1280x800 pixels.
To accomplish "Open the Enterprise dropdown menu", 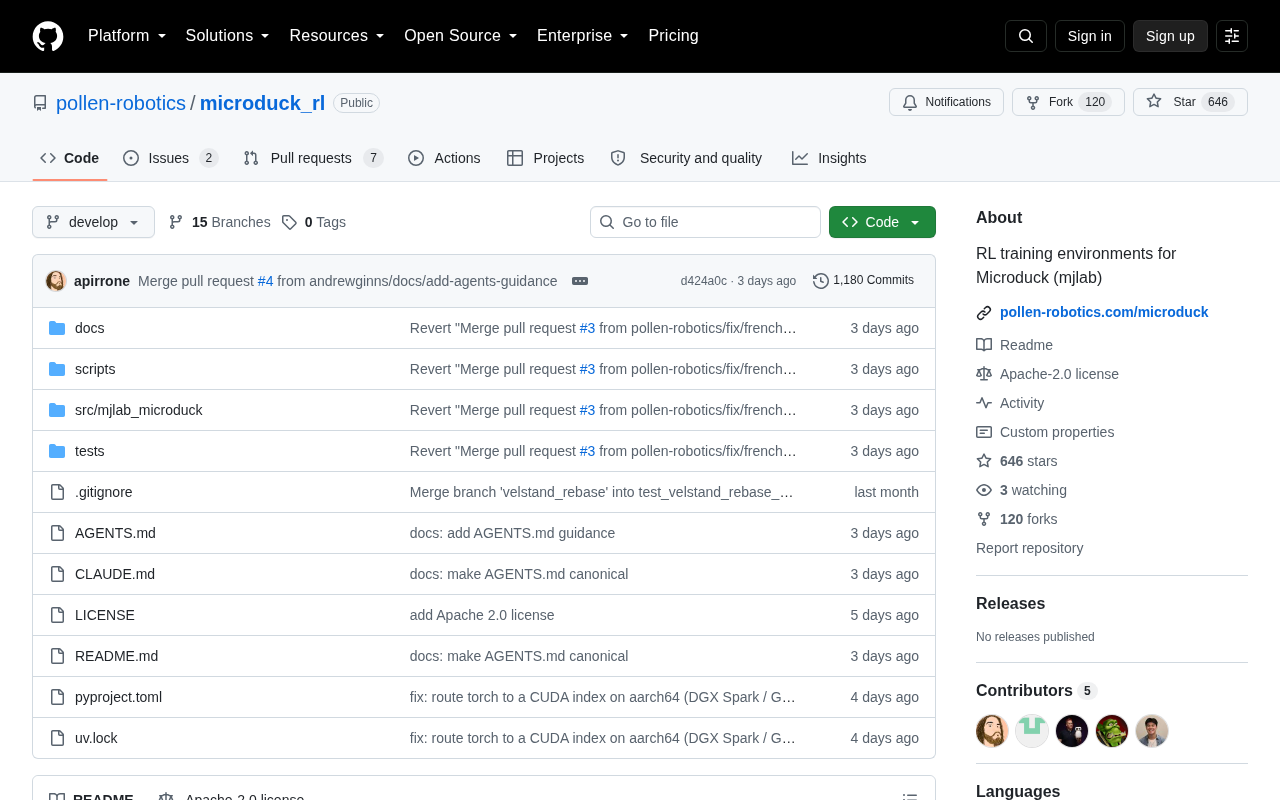I will 583,36.
